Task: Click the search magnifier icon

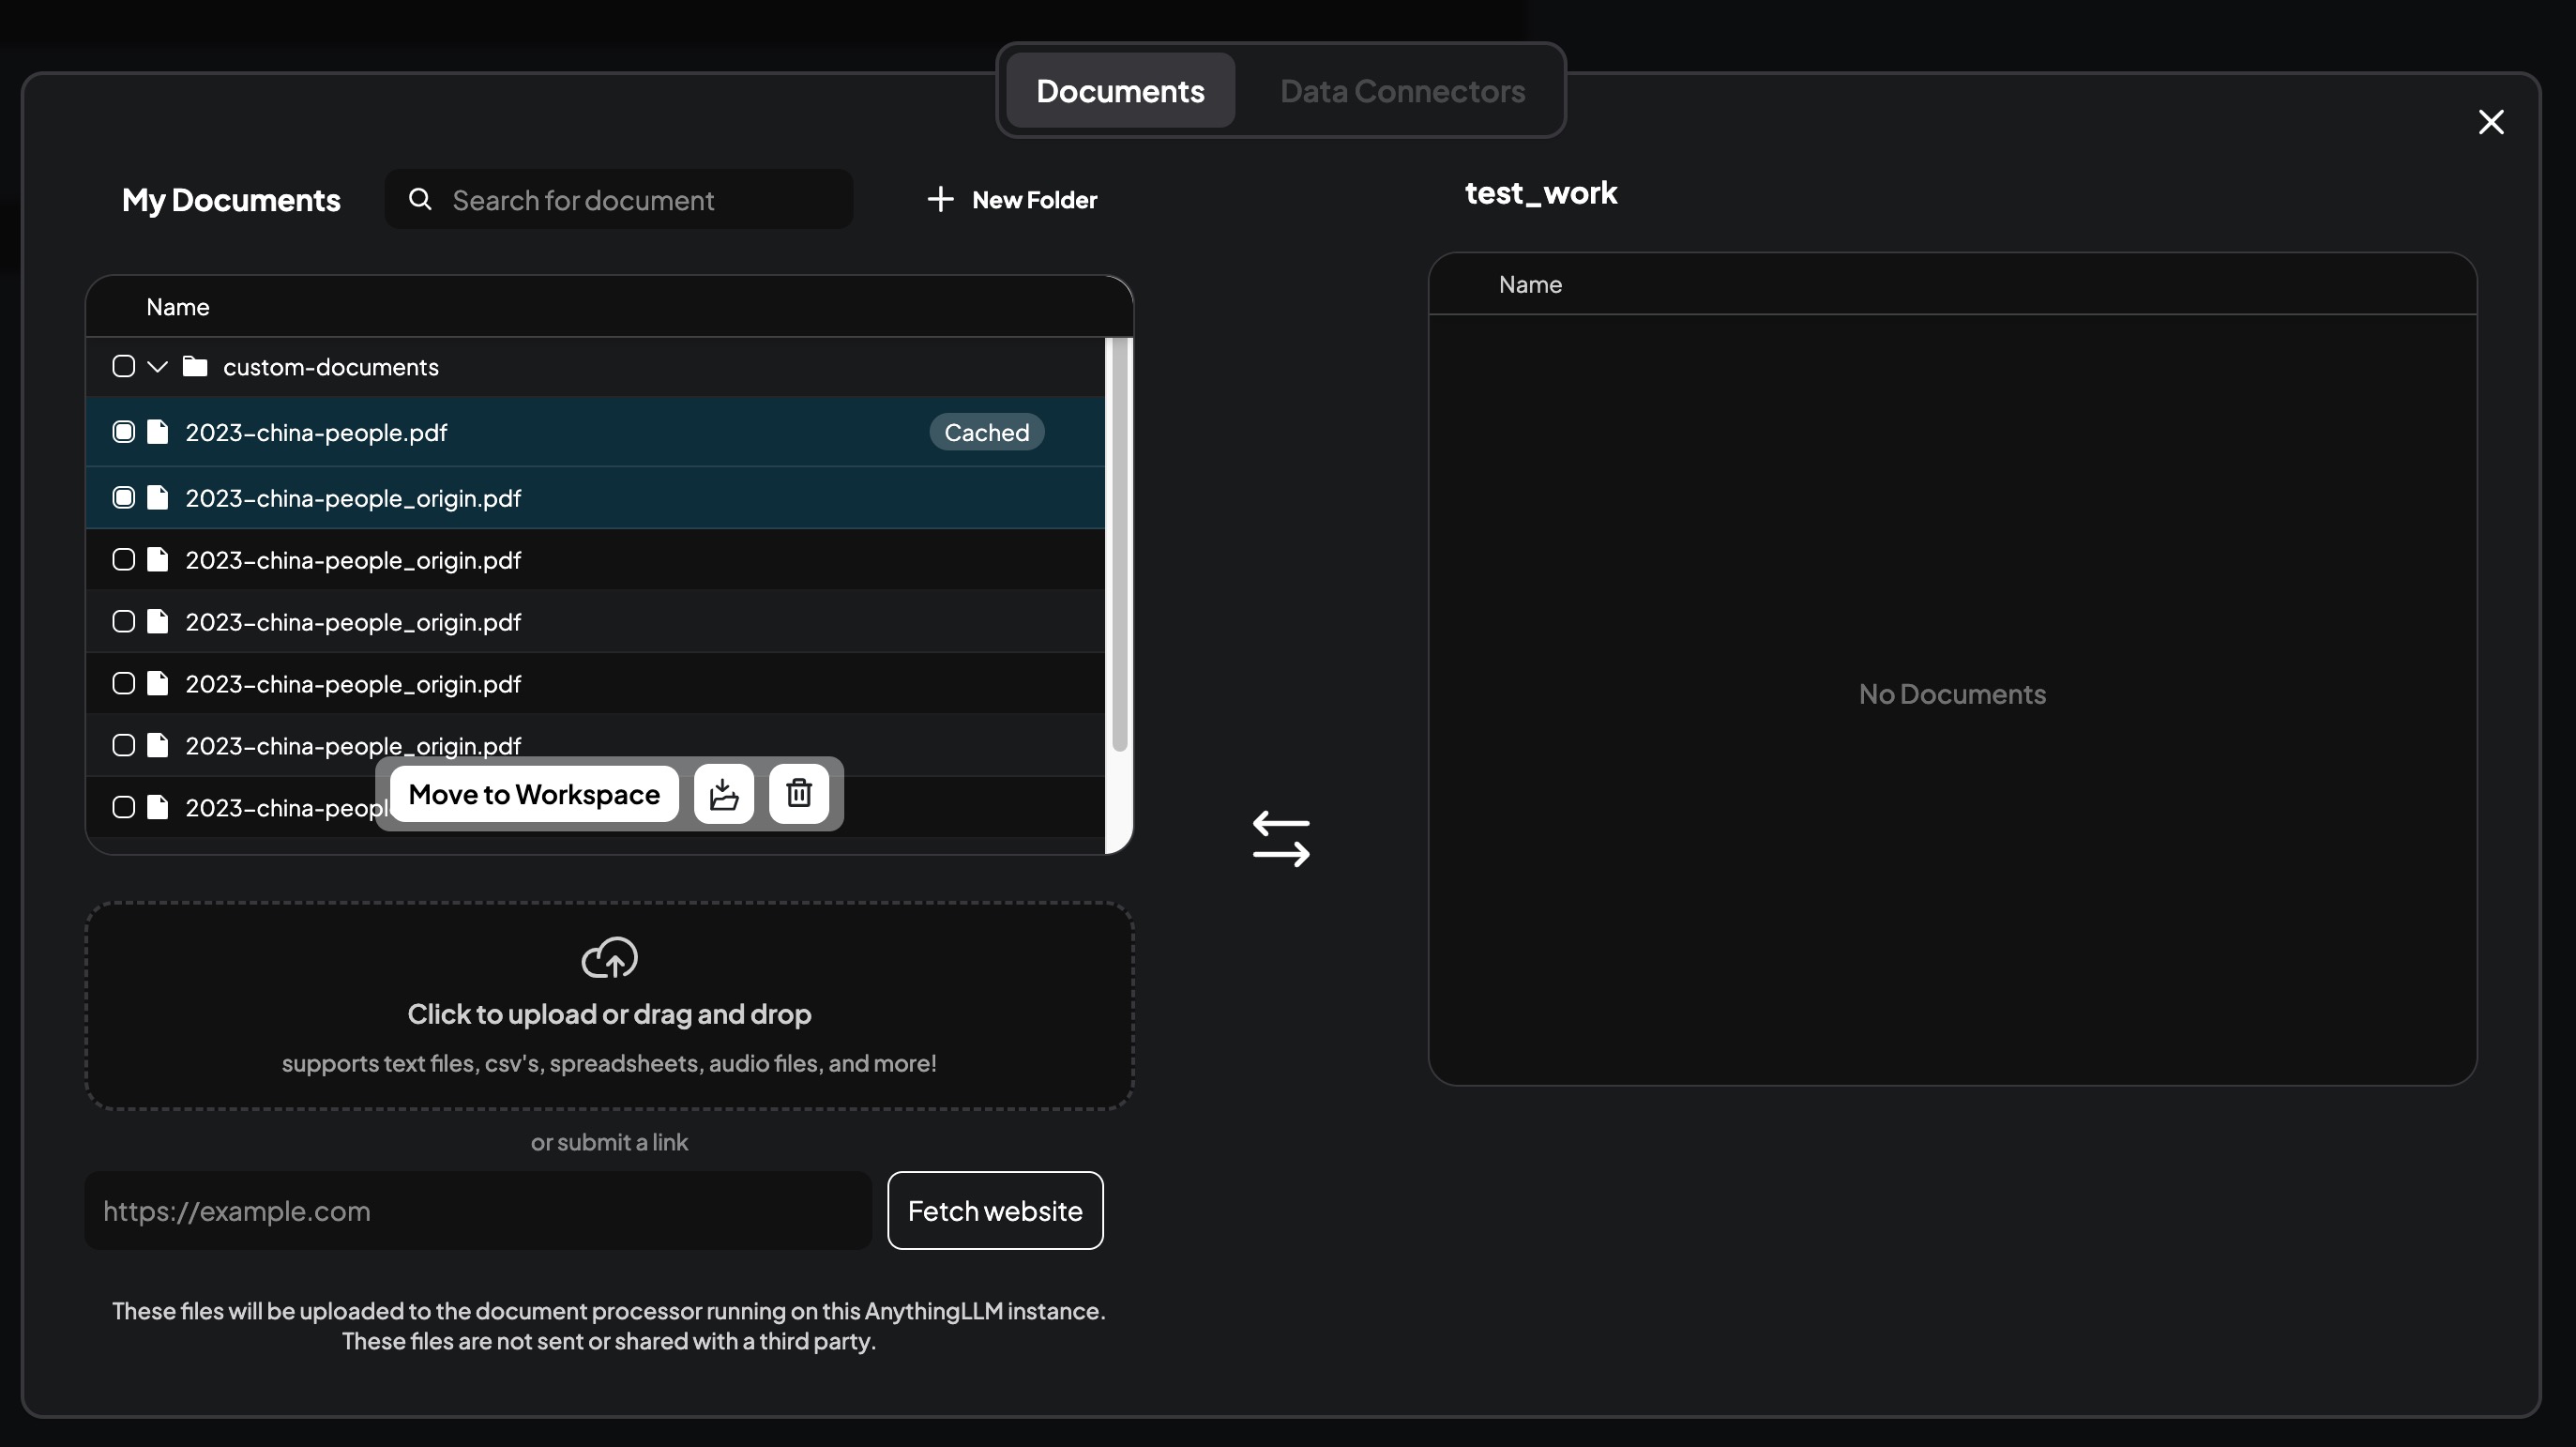Action: pos(420,200)
